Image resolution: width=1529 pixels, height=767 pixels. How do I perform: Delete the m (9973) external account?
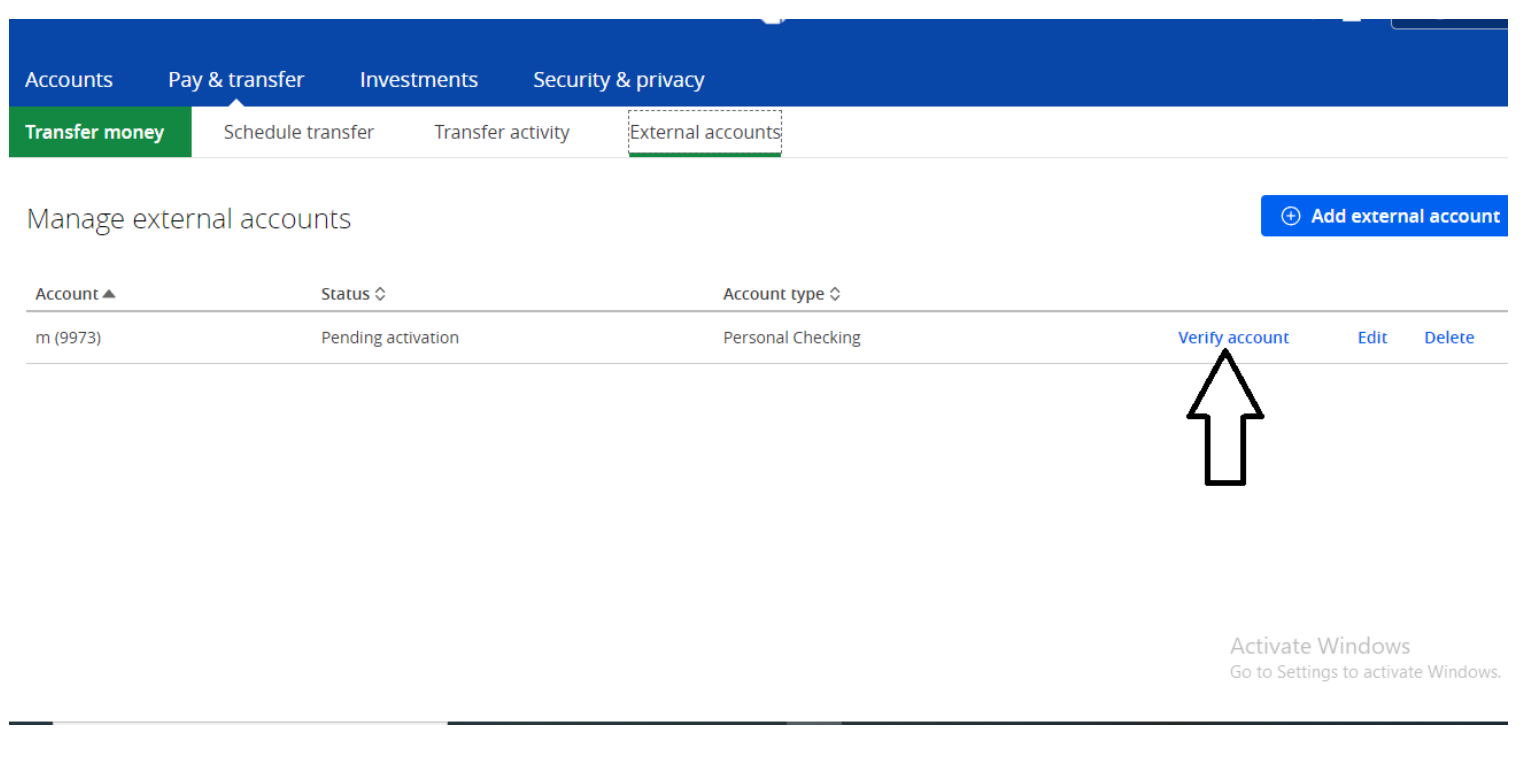point(1449,338)
